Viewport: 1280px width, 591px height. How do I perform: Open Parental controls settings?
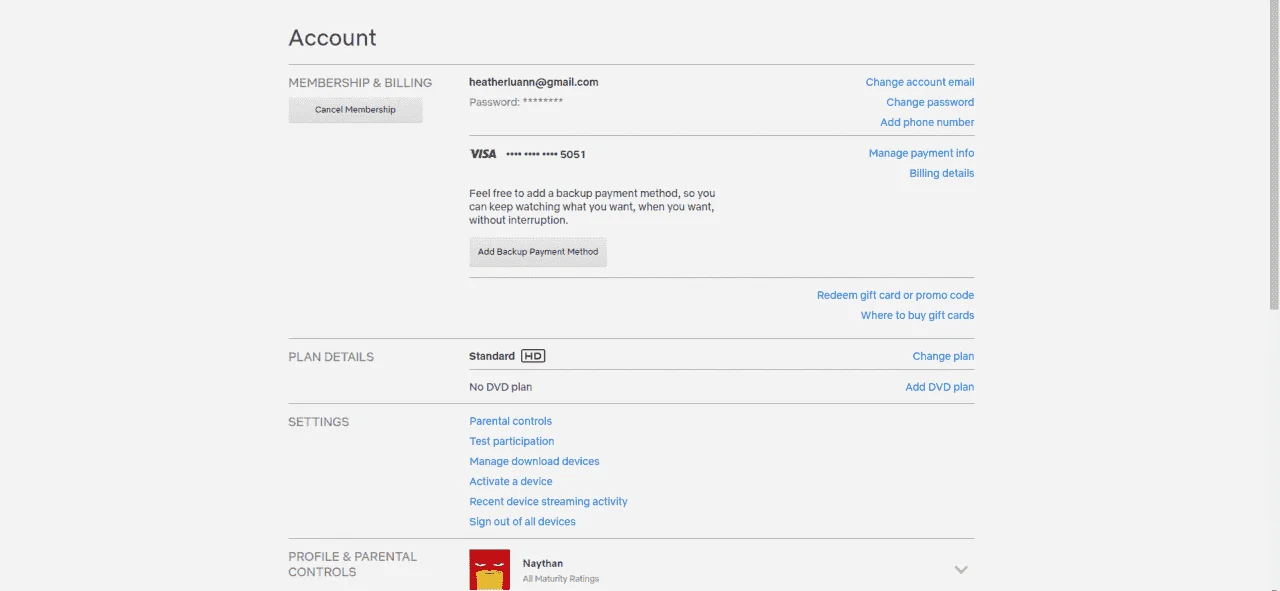(510, 421)
